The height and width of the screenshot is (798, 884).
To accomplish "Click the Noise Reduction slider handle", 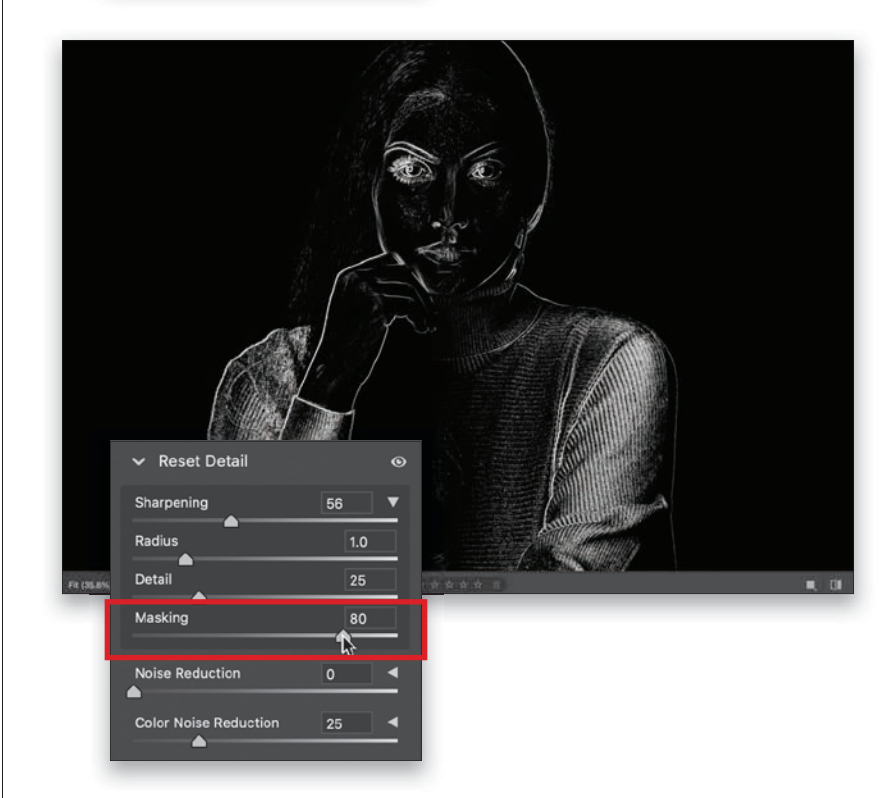I will pyautogui.click(x=134, y=691).
